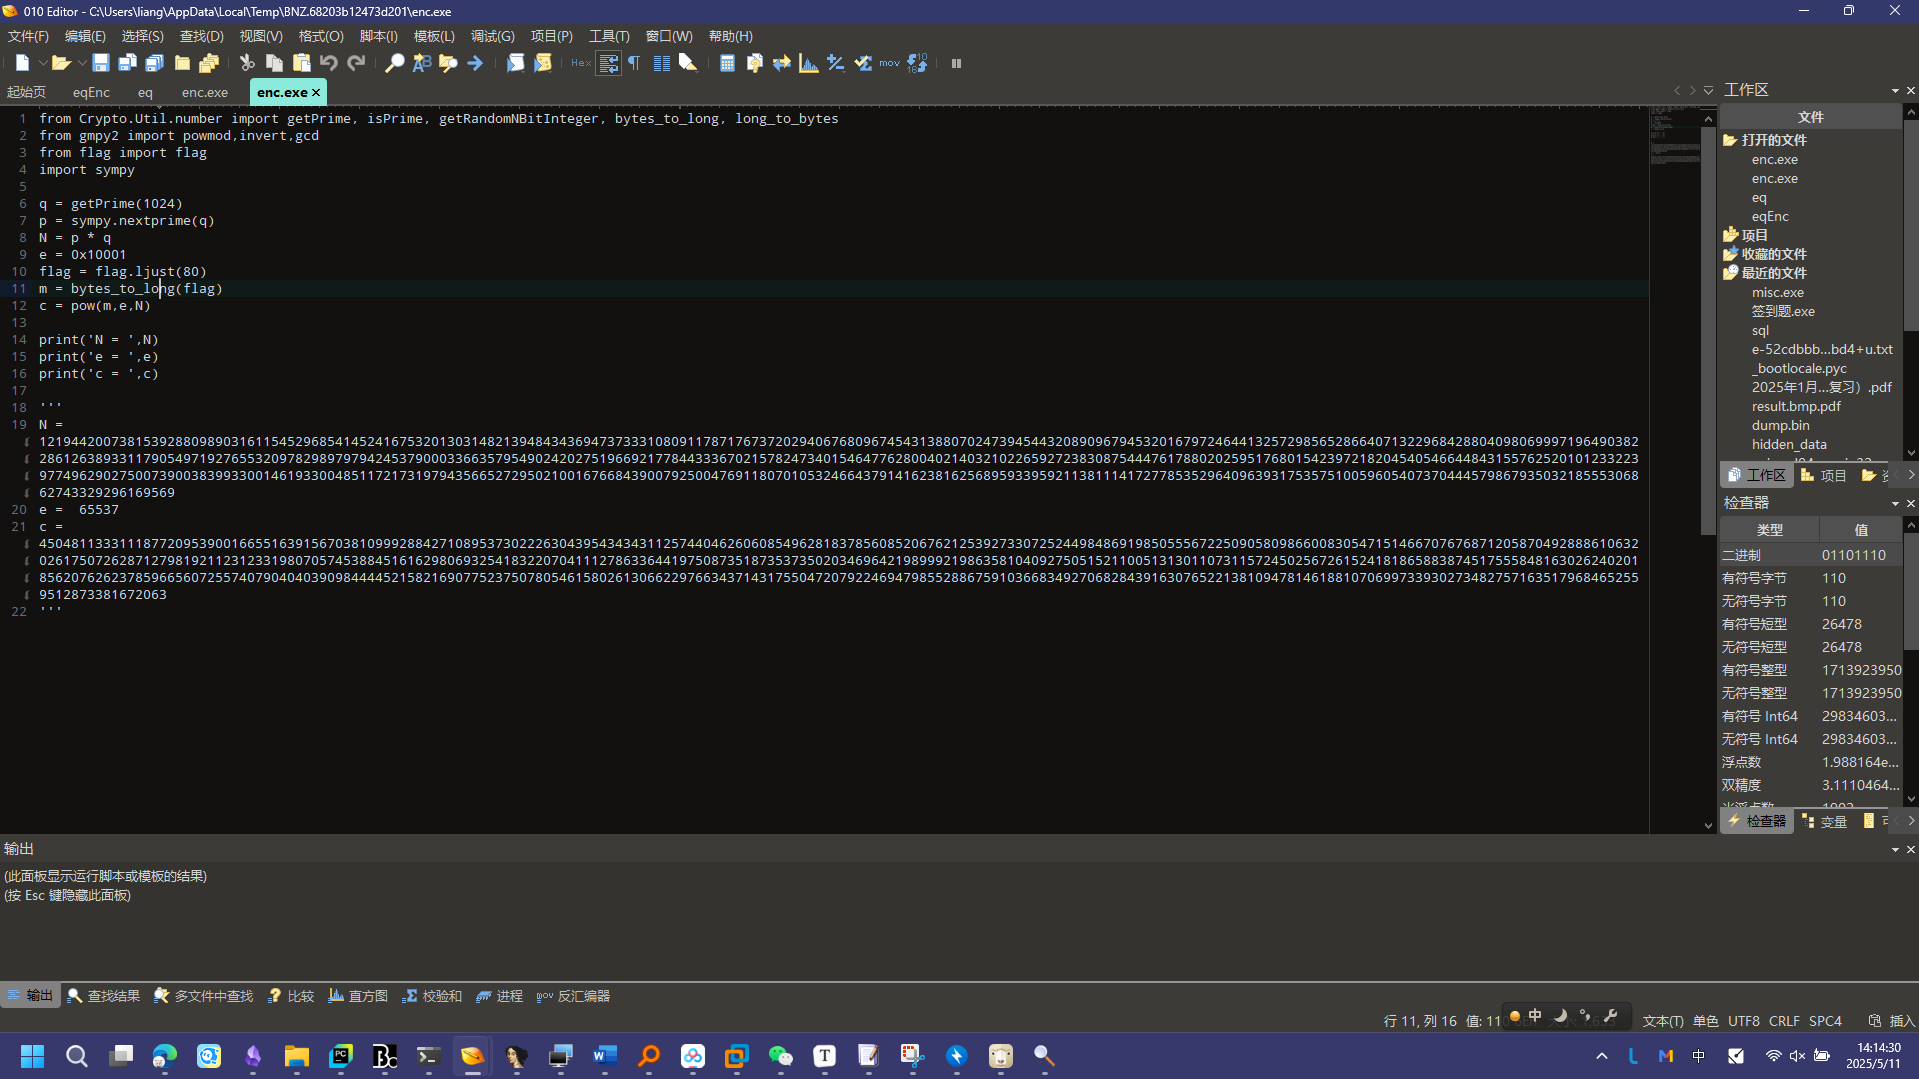Screen dimensions: 1919x1079
Task: Open the Calculator tool
Action: [727, 63]
